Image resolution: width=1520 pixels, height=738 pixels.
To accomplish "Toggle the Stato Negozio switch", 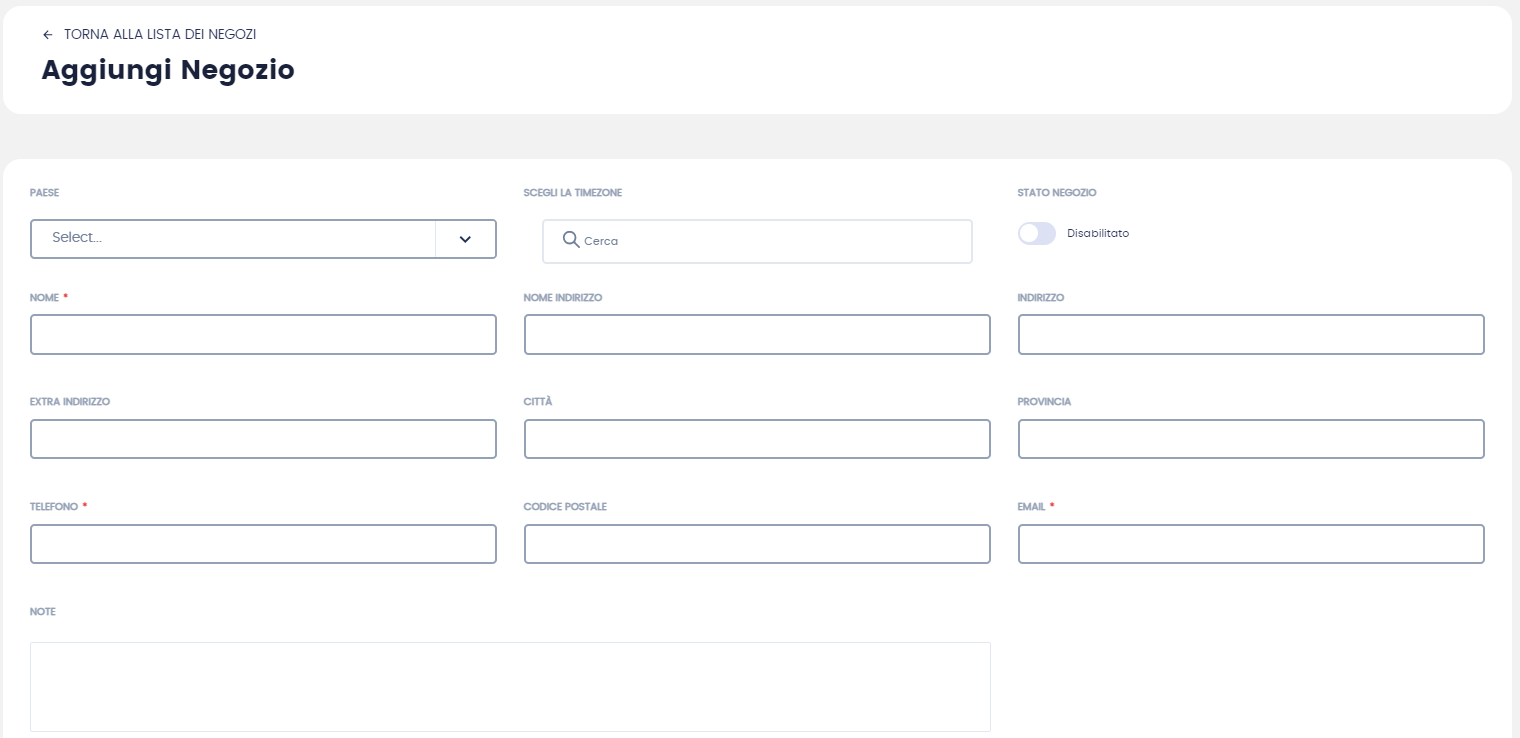I will coord(1036,233).
